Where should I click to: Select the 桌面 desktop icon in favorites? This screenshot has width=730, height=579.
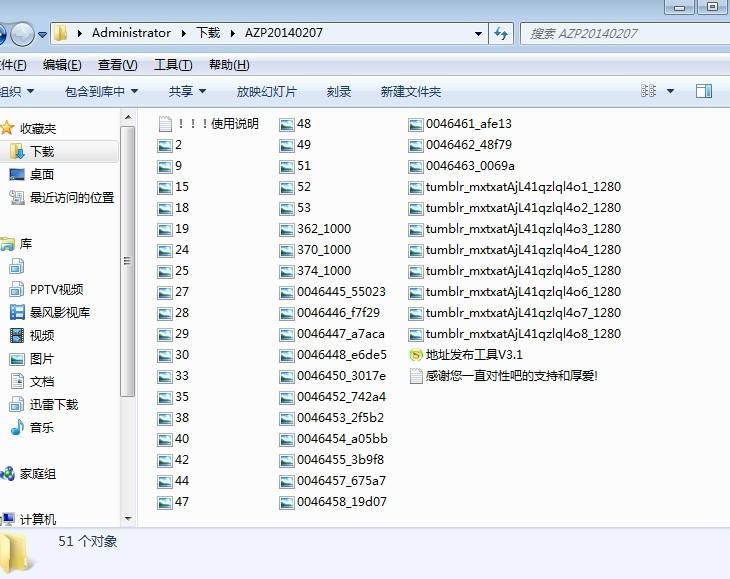(17, 175)
